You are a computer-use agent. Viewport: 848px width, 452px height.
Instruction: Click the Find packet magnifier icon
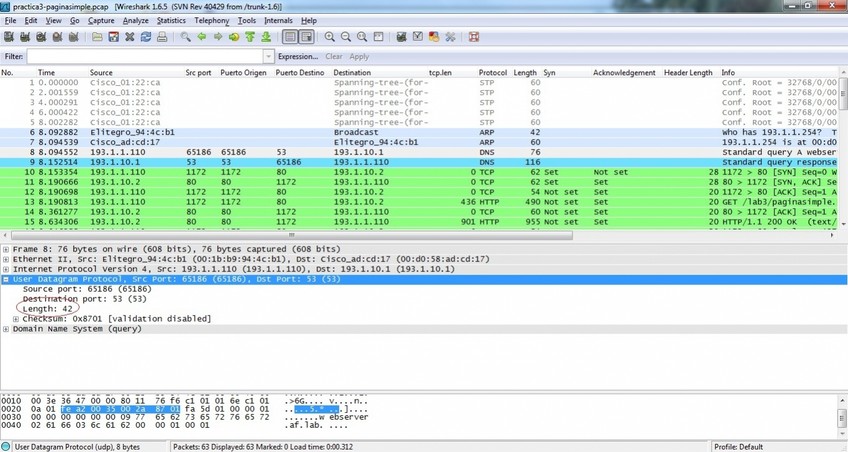point(186,37)
